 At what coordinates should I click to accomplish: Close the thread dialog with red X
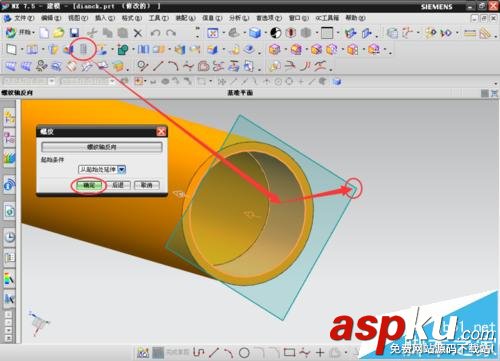(x=161, y=132)
